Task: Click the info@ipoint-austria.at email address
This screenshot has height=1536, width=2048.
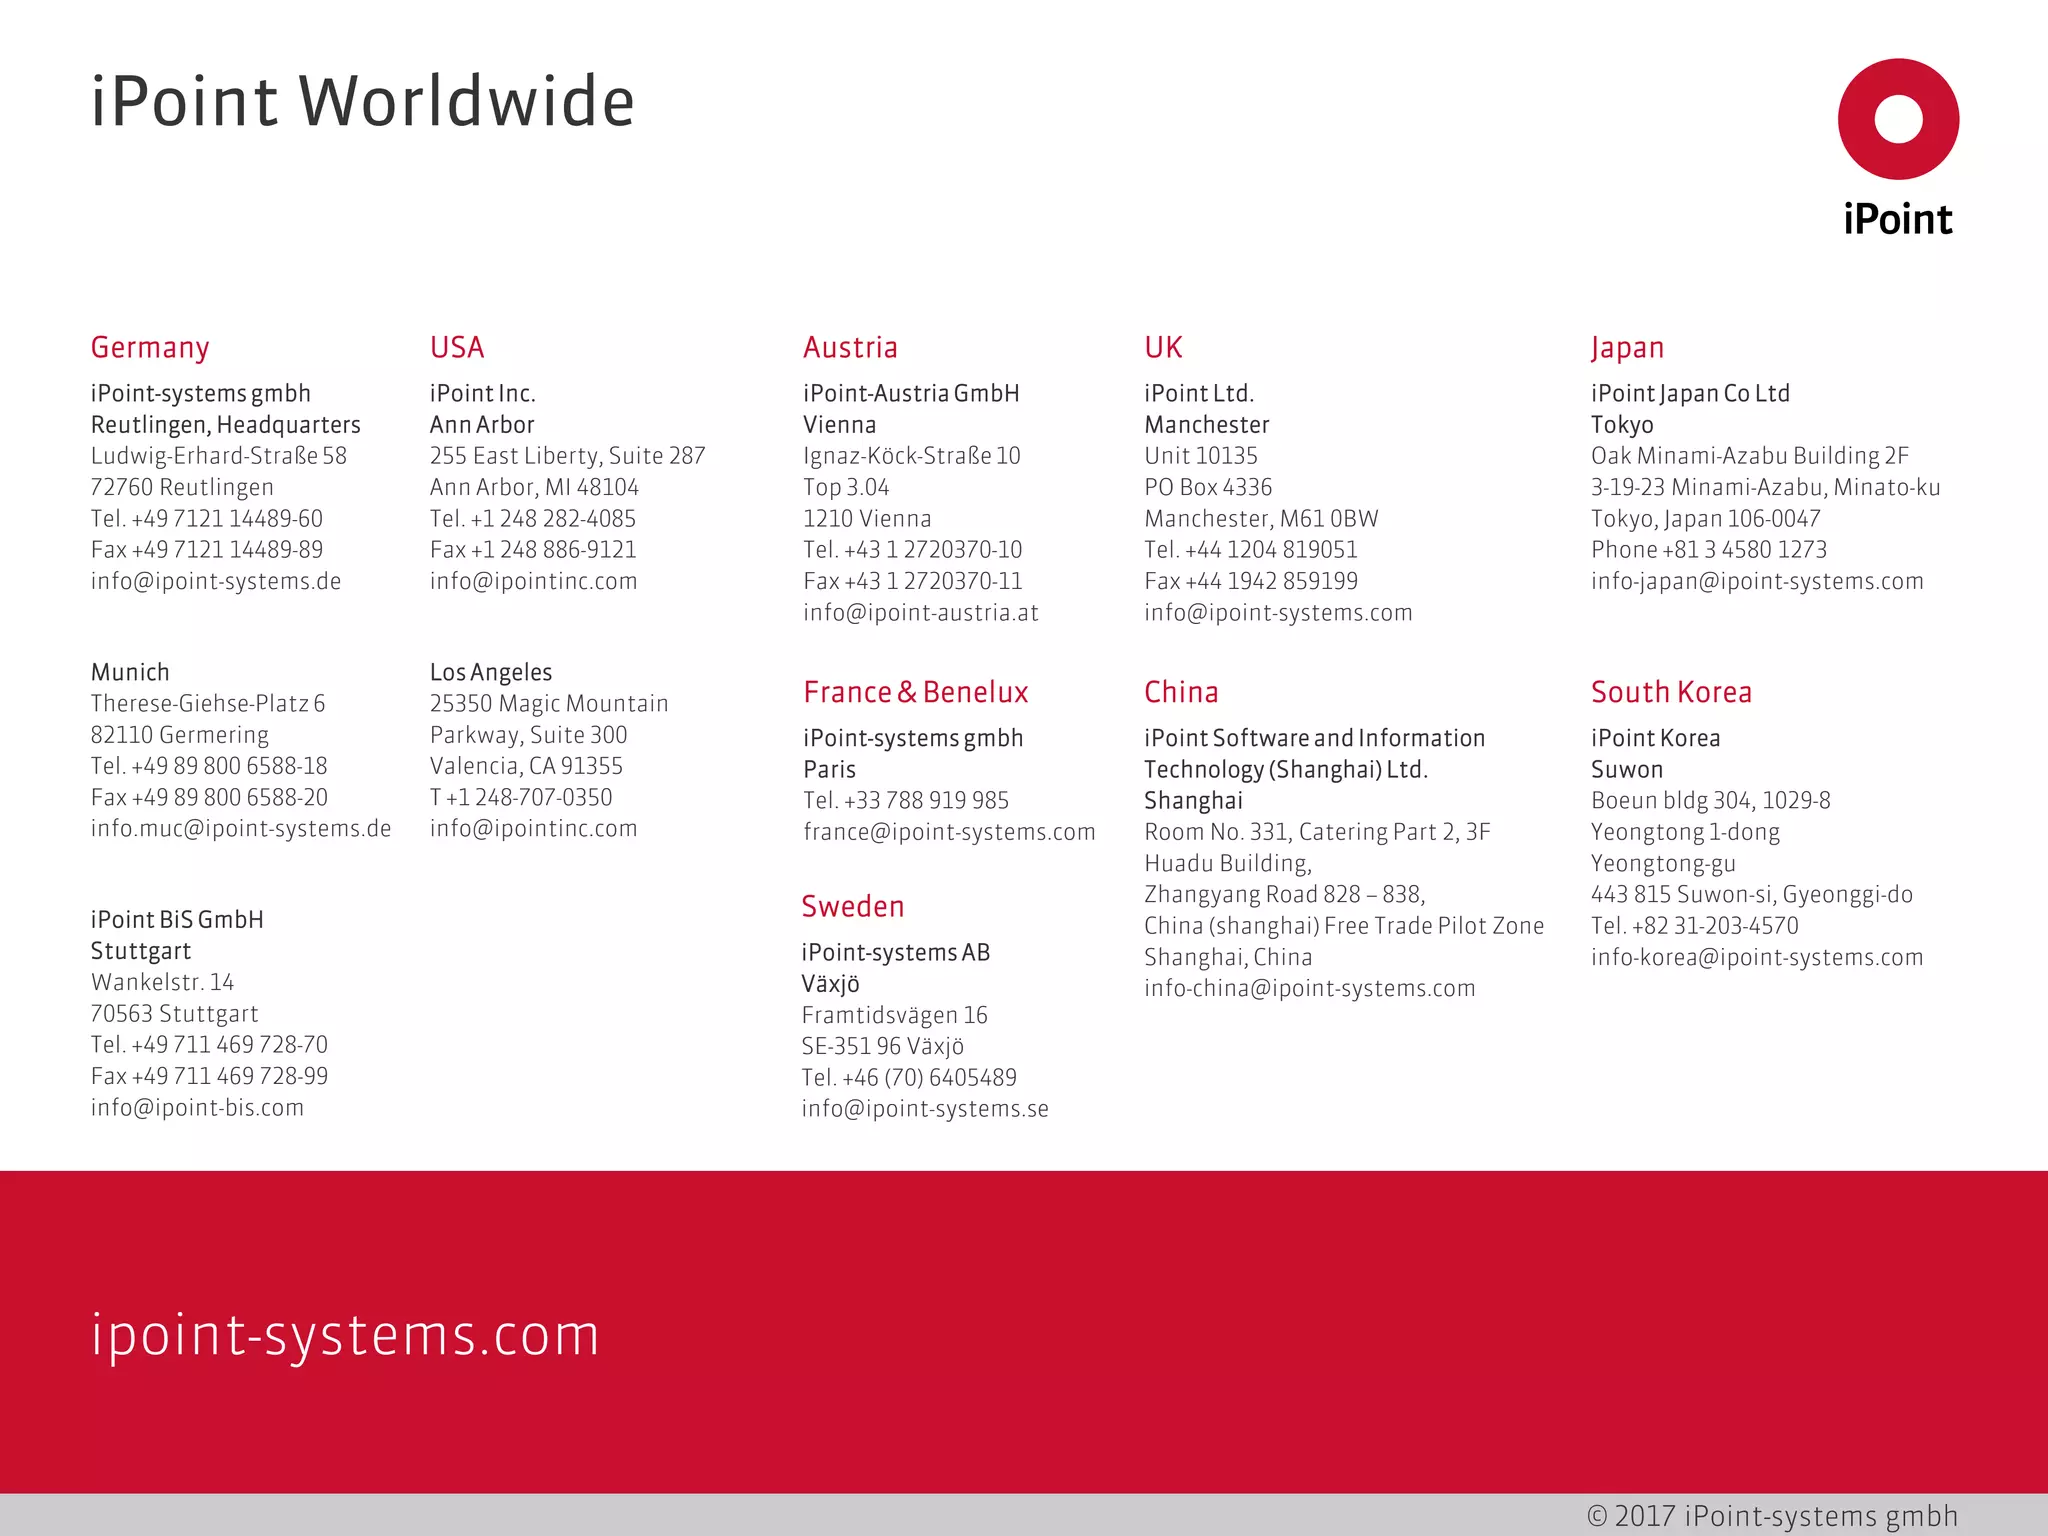Action: (920, 612)
